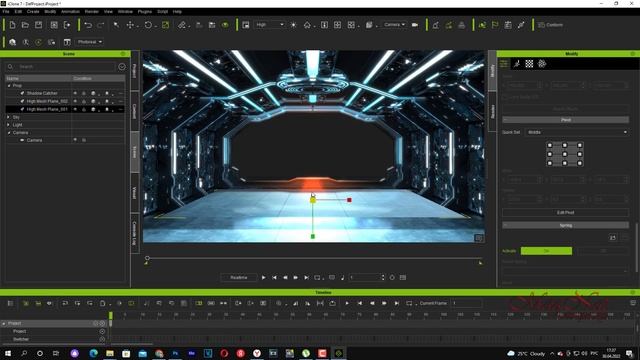Screen dimensions: 640x360
Task: Expand the Light tree group
Action: pyautogui.click(x=9, y=125)
